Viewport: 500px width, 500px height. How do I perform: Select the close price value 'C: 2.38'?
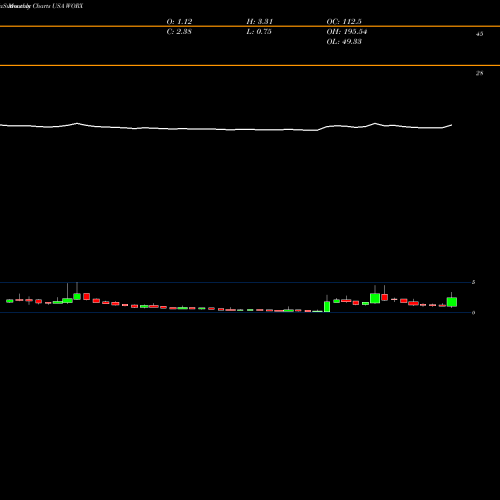coord(179,32)
